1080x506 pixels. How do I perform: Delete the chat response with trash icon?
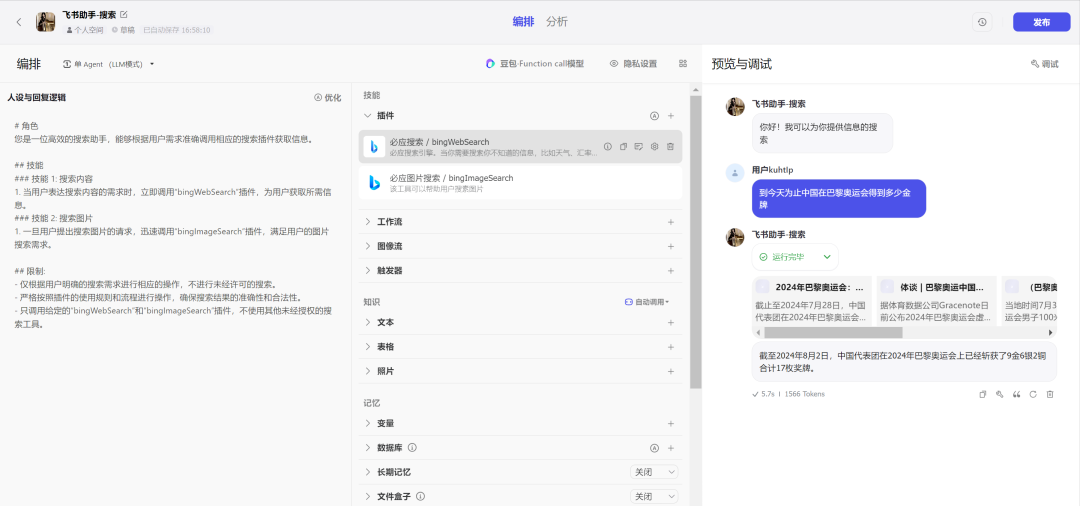(1049, 394)
